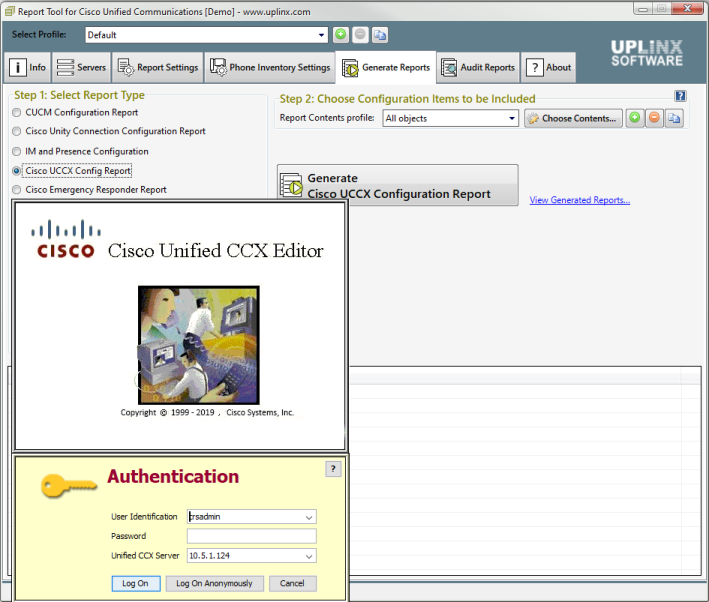
Task: Select the Generate Reports tab
Action: tap(386, 67)
